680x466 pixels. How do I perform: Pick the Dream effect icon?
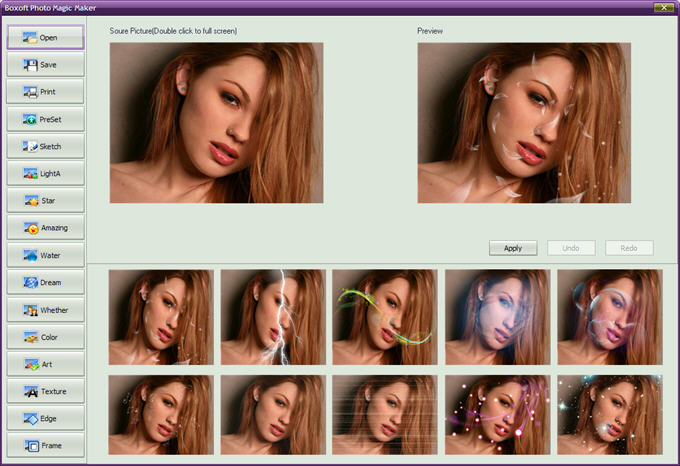coord(30,283)
